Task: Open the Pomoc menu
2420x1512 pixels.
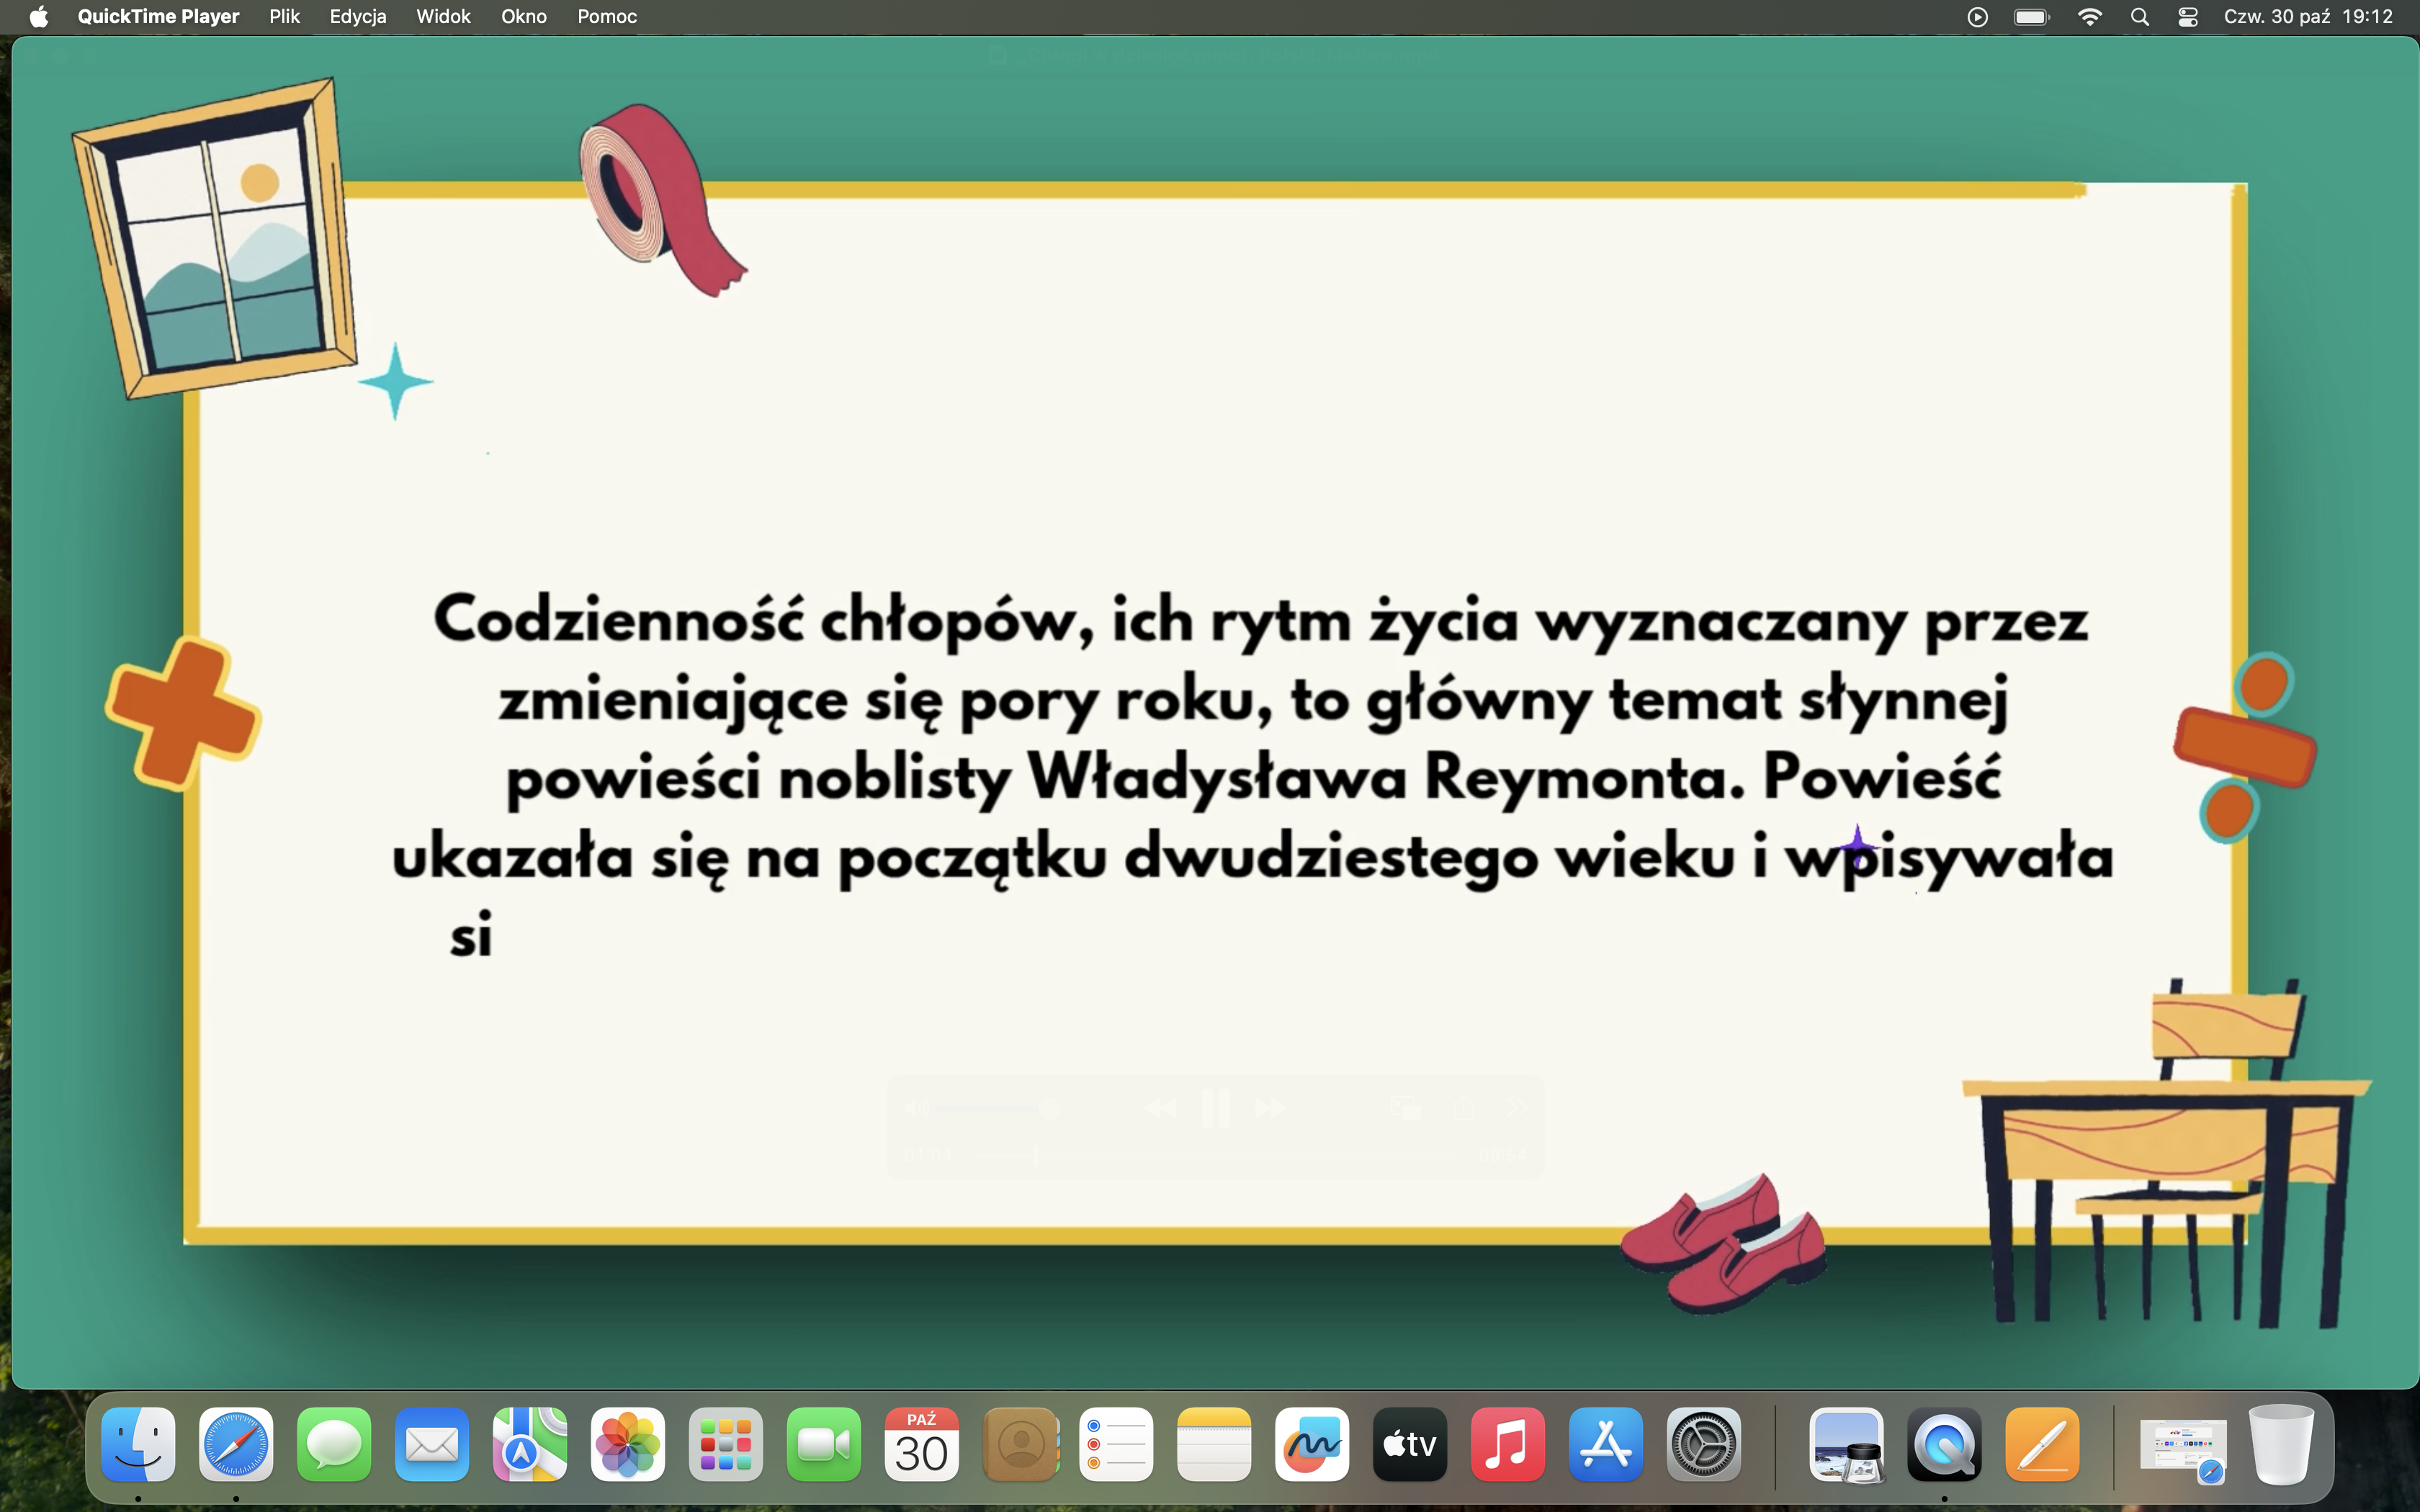Action: 606,16
